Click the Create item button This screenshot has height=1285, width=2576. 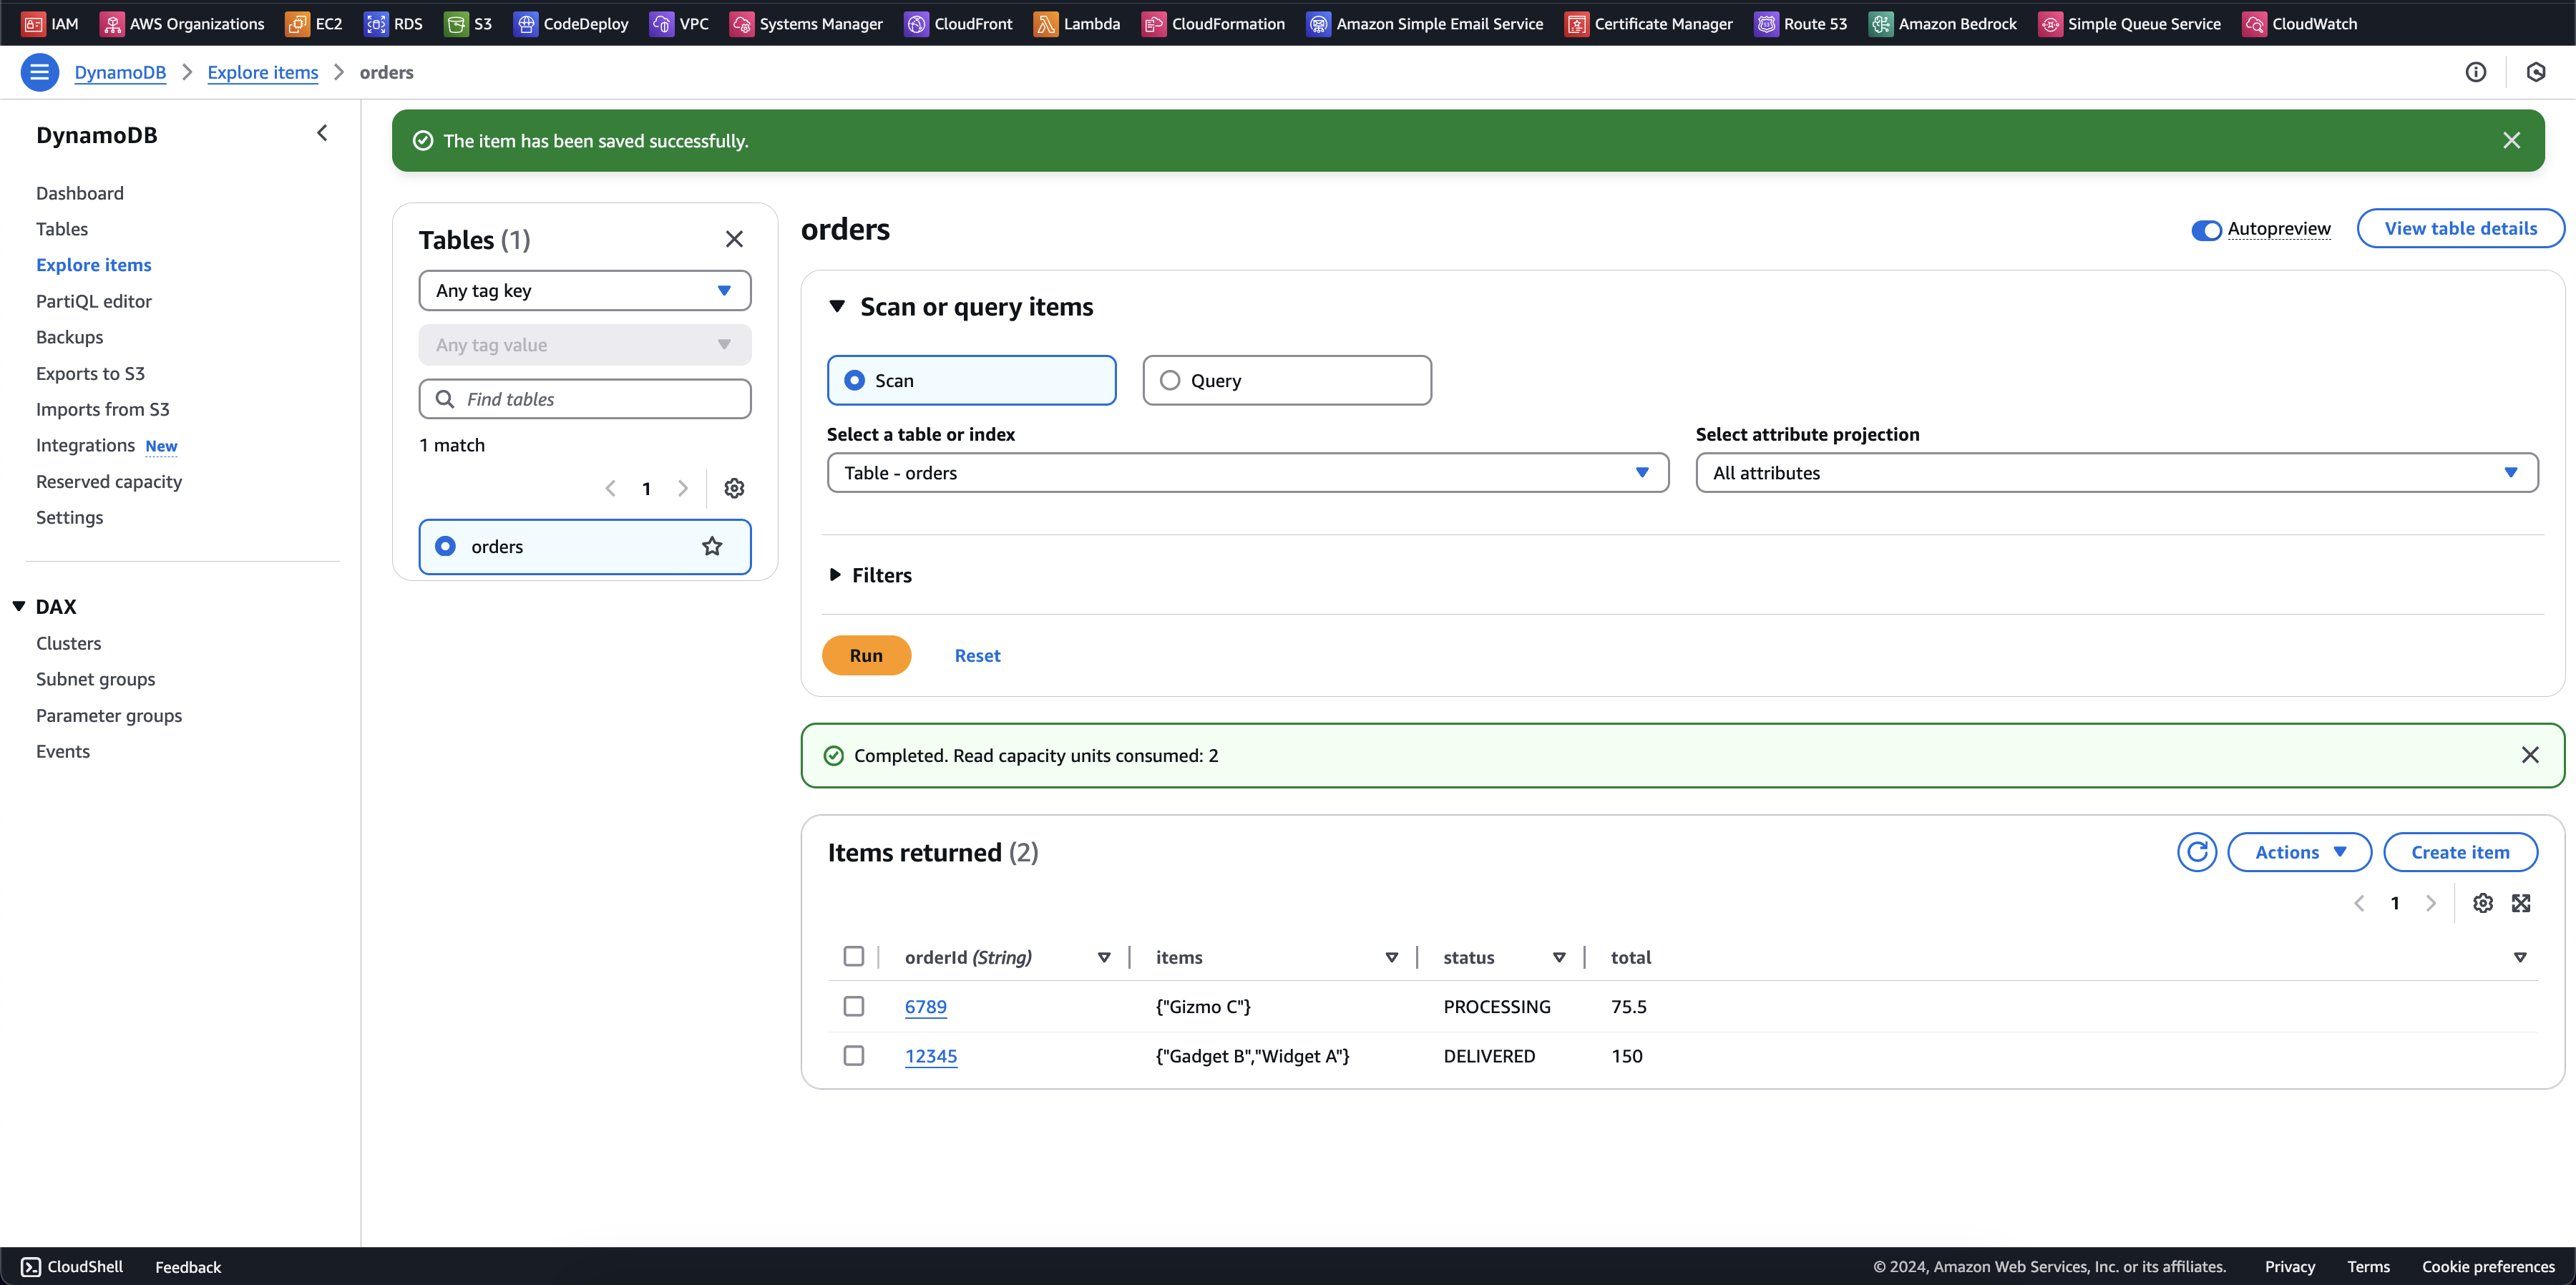(x=2460, y=852)
